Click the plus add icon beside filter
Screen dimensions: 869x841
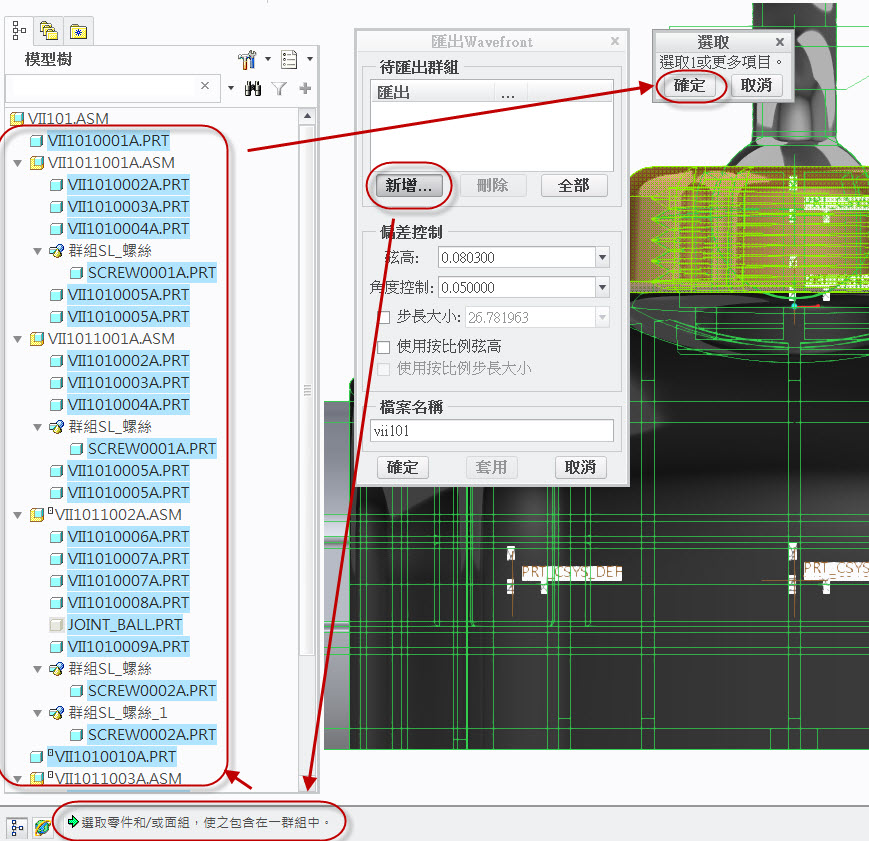click(305, 89)
